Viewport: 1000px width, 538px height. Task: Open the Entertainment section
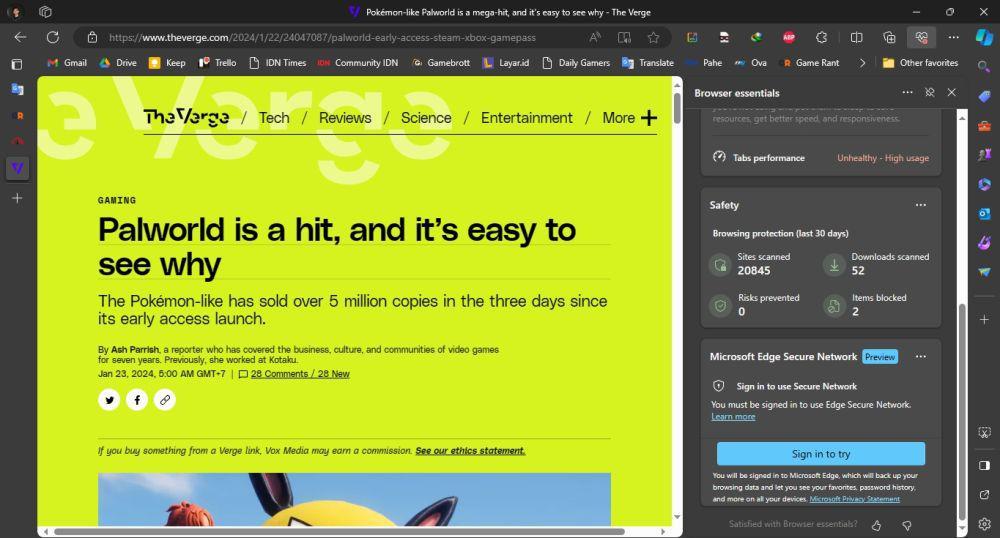(527, 118)
